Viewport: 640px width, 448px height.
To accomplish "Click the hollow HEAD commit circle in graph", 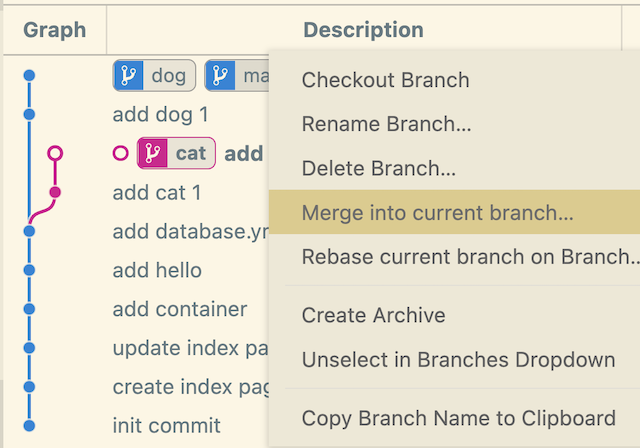I will click(x=55, y=153).
